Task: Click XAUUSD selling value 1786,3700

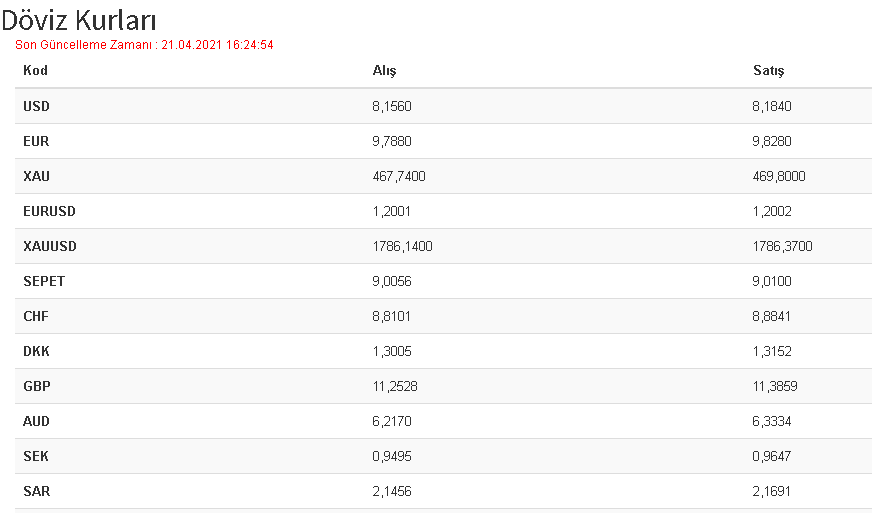Action: point(782,246)
